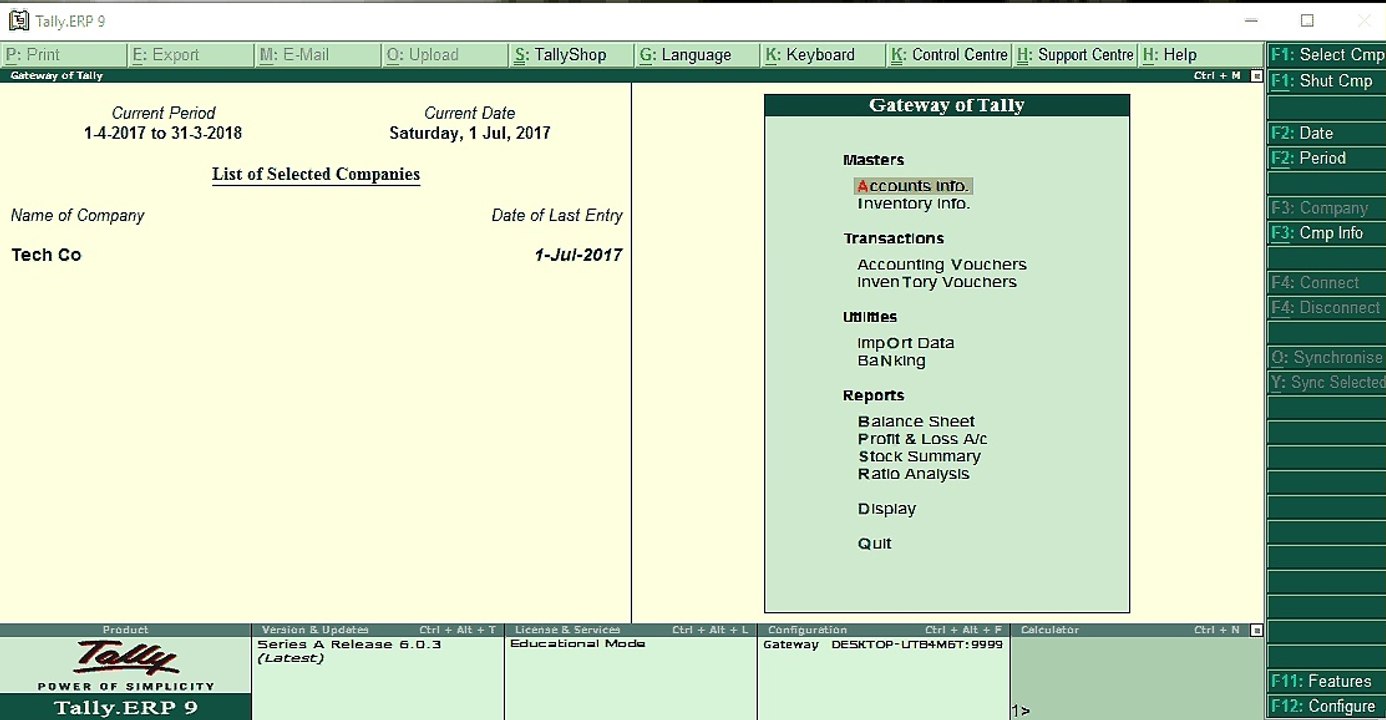Open the Support Centre
The height and width of the screenshot is (720, 1386).
tap(1075, 55)
